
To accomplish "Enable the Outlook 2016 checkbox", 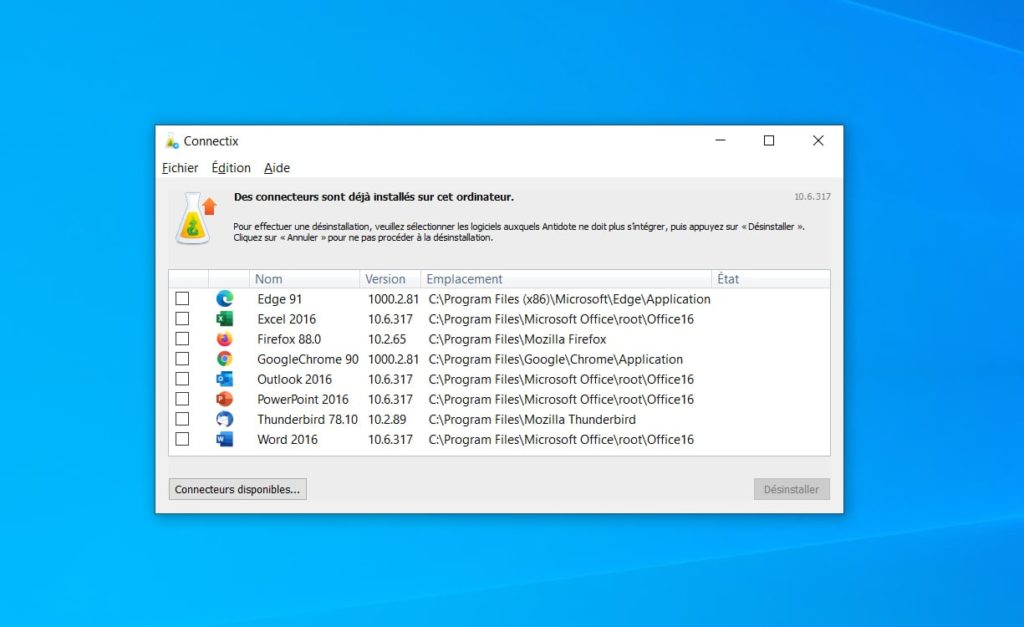I will tap(182, 379).
